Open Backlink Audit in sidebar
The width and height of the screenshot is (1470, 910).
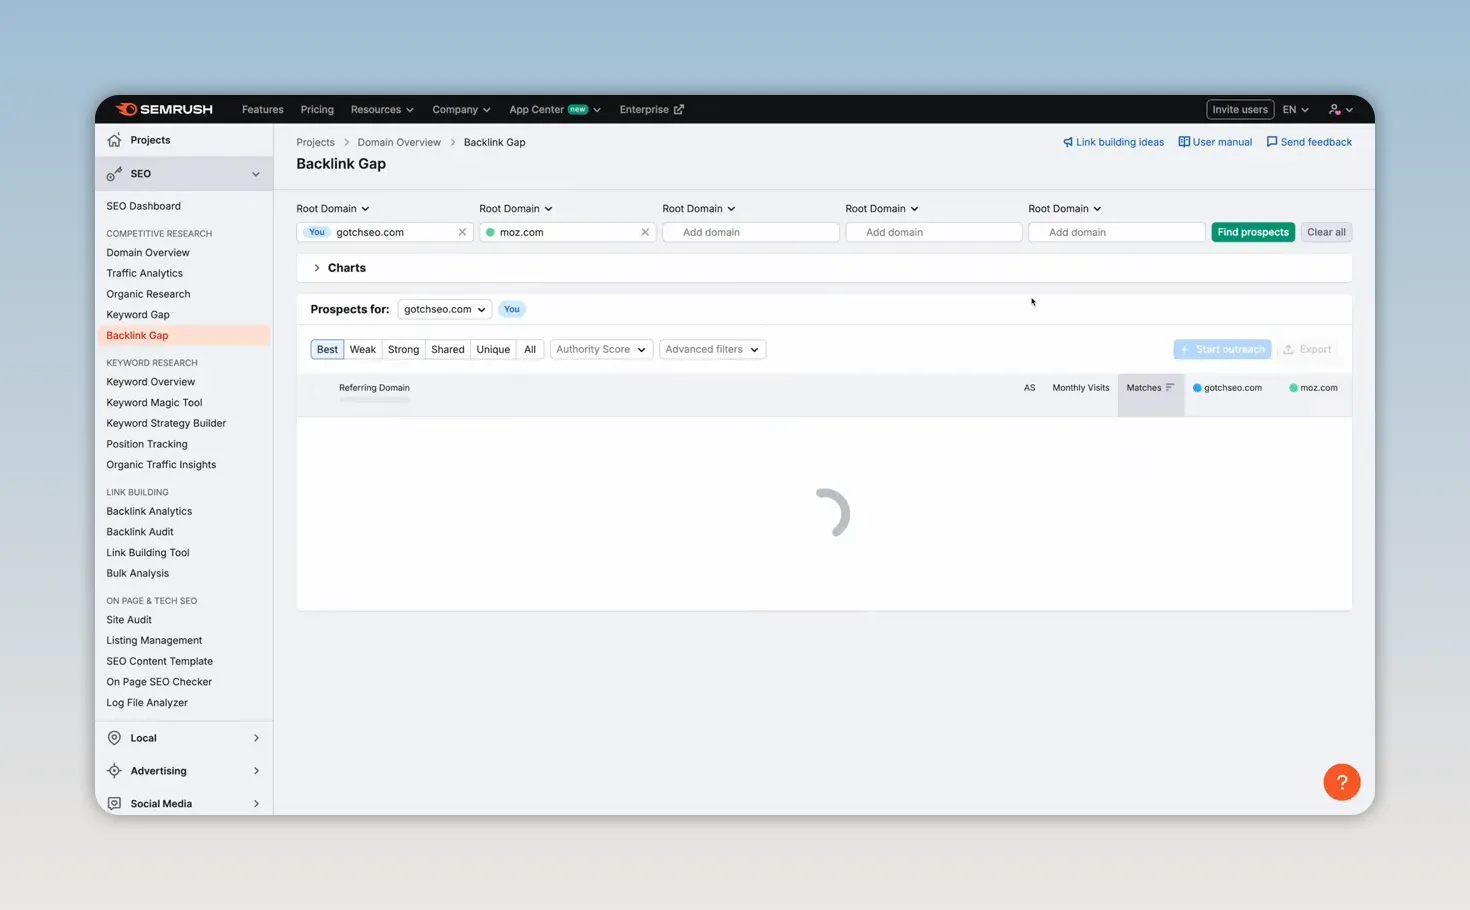click(x=140, y=532)
